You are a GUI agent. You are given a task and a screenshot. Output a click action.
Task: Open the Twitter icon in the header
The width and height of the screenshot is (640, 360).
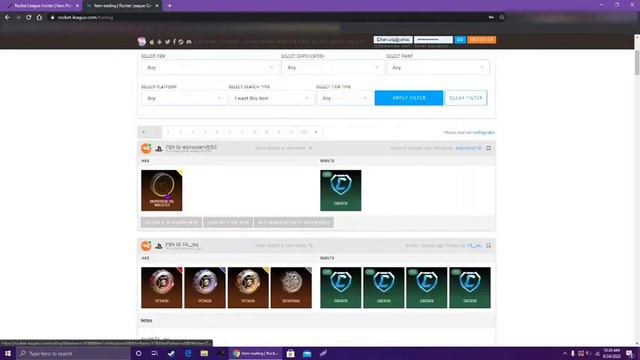[x=167, y=42]
